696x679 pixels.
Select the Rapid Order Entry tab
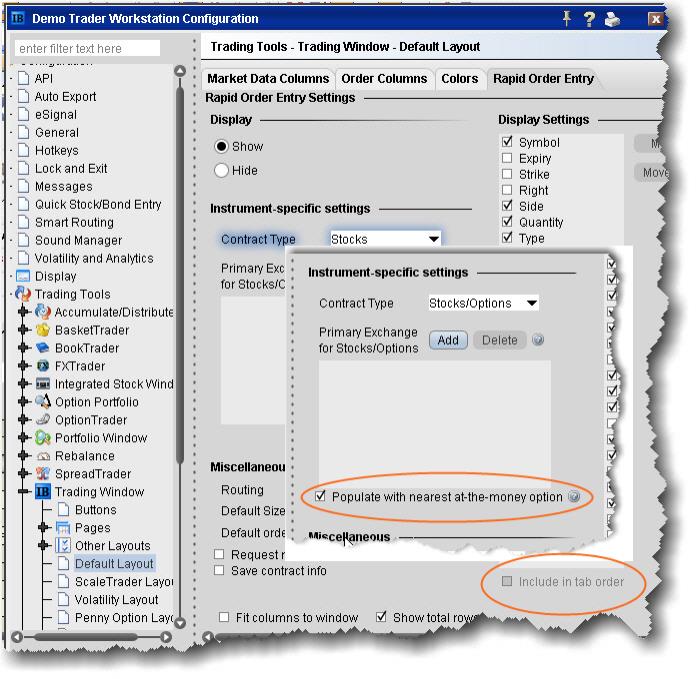point(543,79)
